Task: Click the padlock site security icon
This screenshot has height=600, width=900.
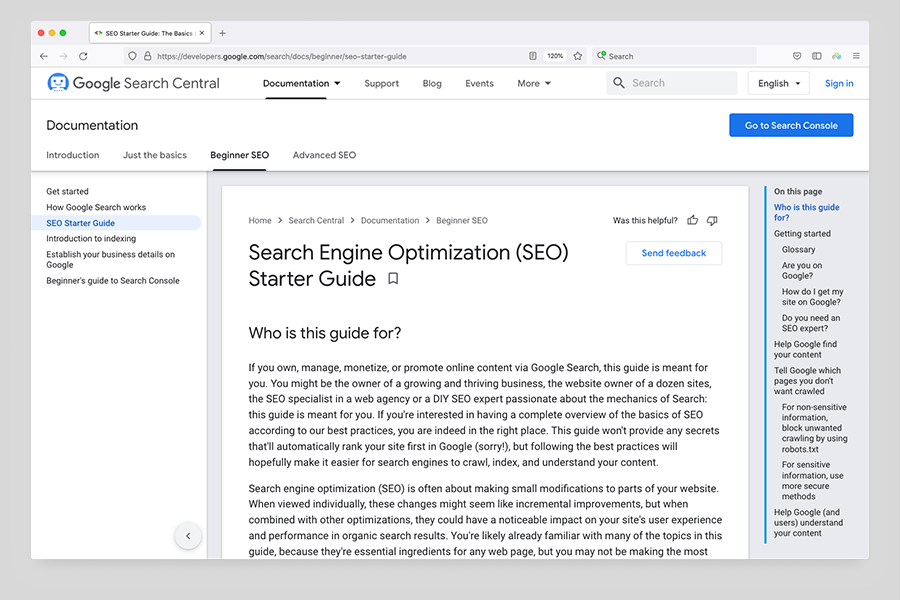Action: point(148,56)
